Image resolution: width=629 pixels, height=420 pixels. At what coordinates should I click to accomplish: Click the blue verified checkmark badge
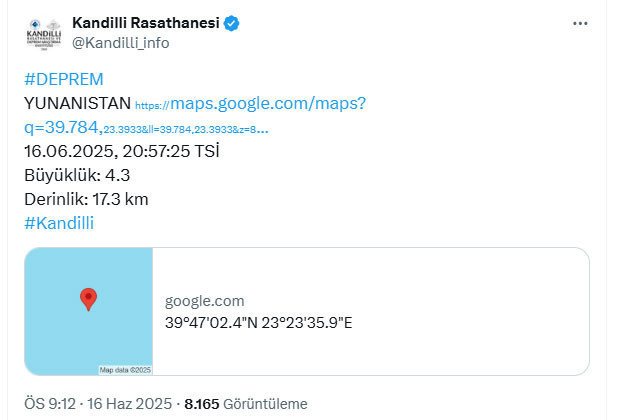click(x=231, y=23)
